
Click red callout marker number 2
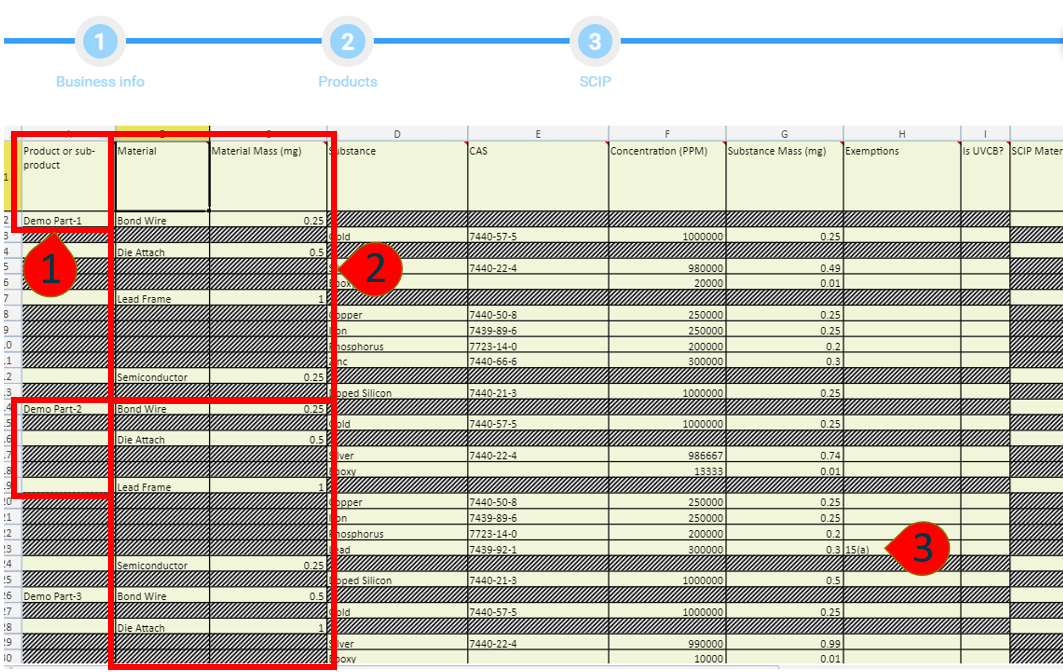tap(374, 270)
